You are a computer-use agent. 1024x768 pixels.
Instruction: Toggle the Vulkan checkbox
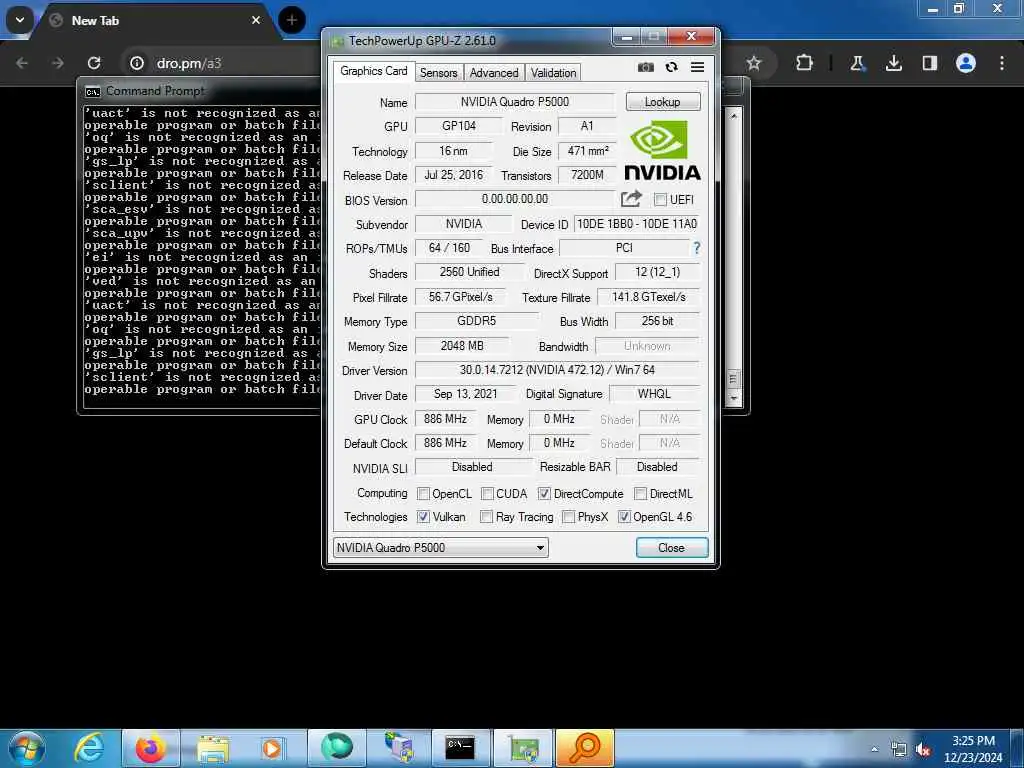point(423,517)
